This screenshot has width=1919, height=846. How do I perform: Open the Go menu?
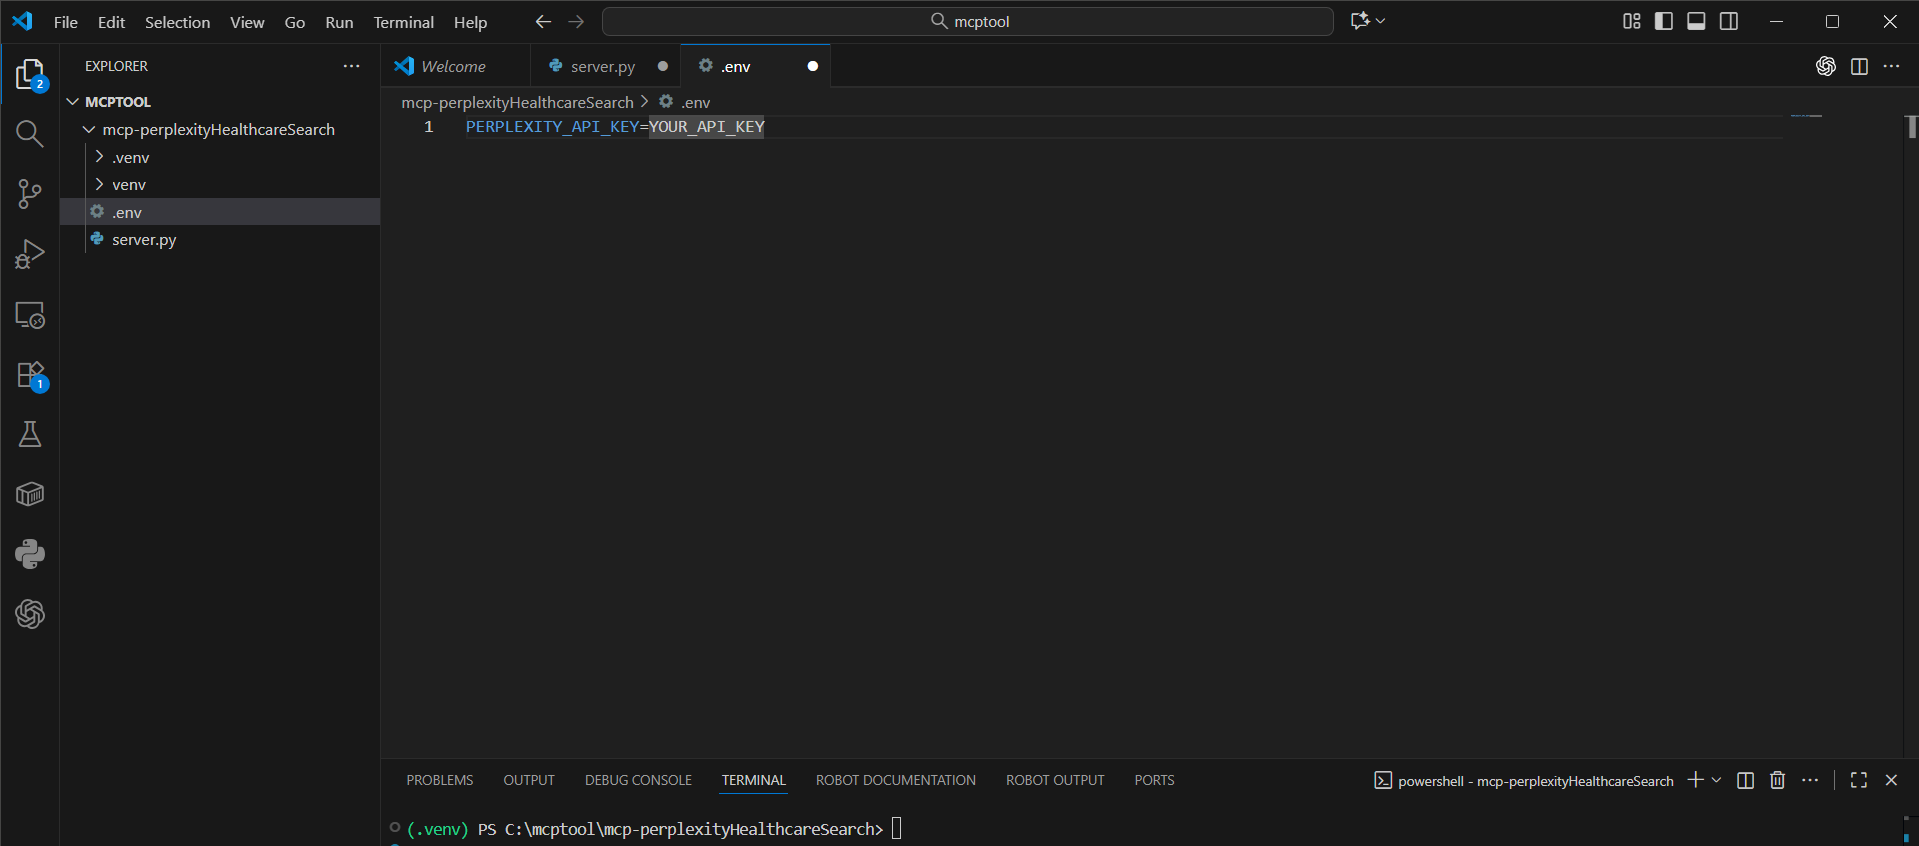295,22
